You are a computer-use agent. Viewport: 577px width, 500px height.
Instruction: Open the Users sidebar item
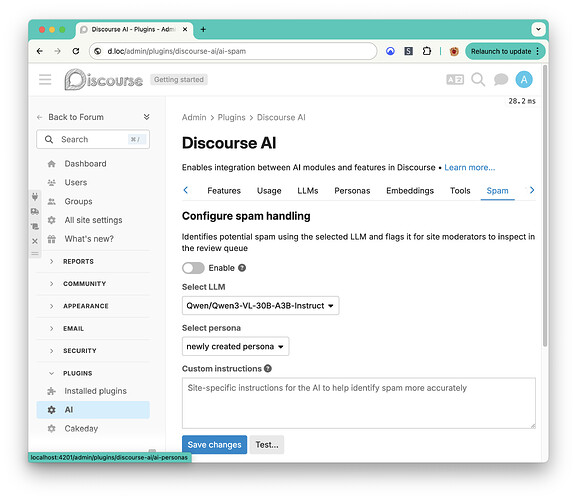pyautogui.click(x=93, y=182)
